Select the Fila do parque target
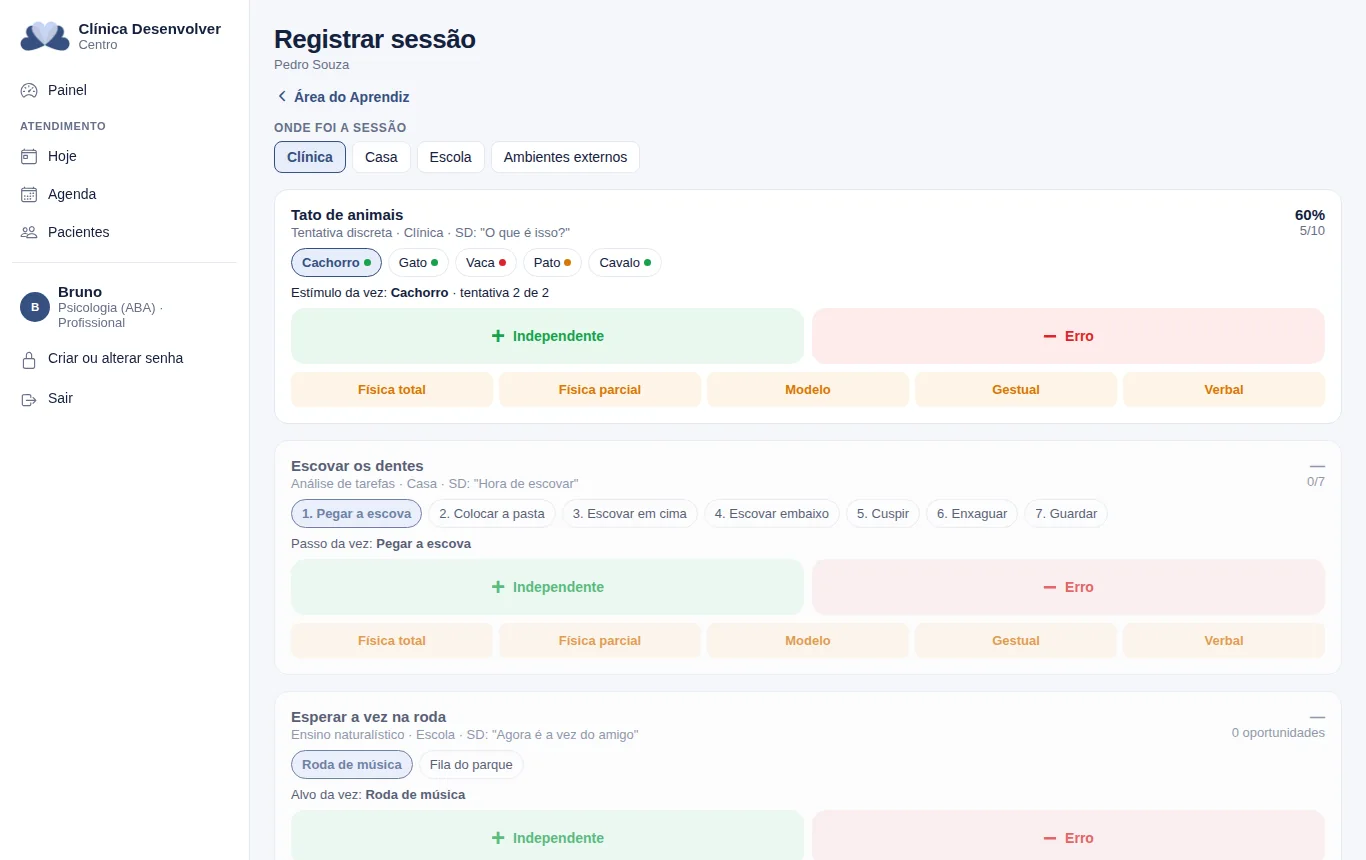 pos(471,764)
